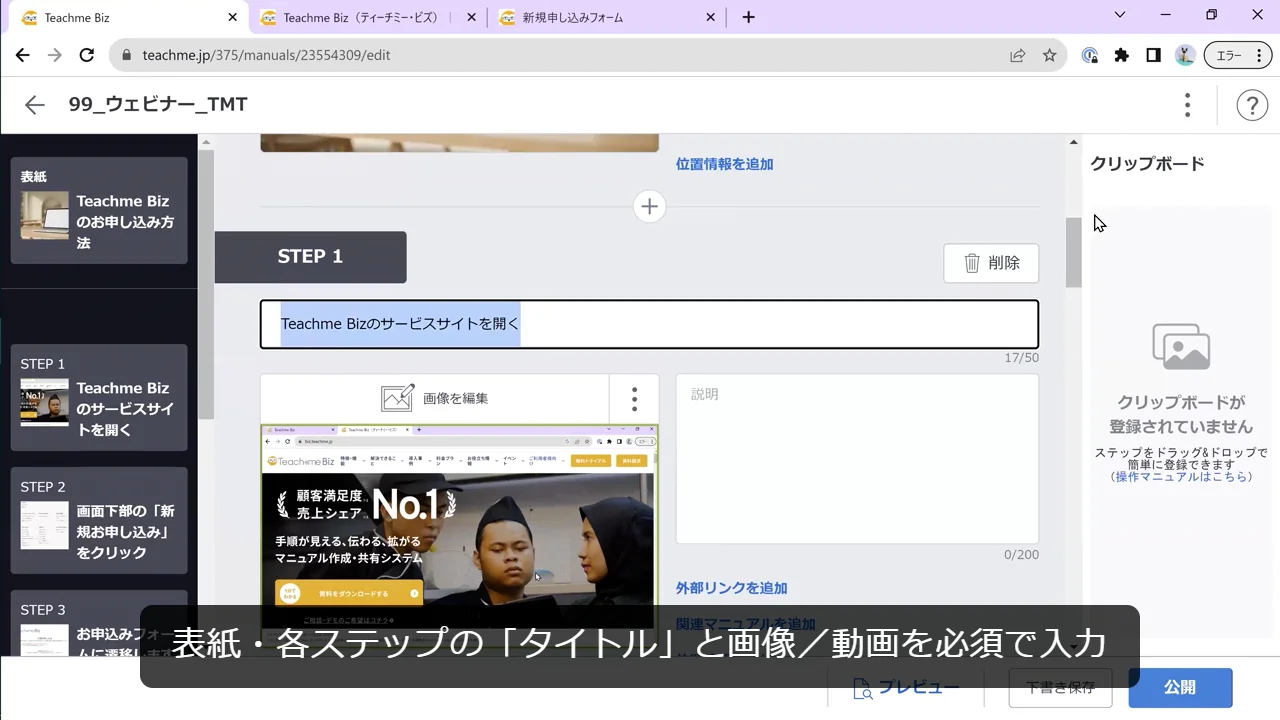Reload the page in Chrome
Screen dimensions: 1280x720
click(87, 55)
